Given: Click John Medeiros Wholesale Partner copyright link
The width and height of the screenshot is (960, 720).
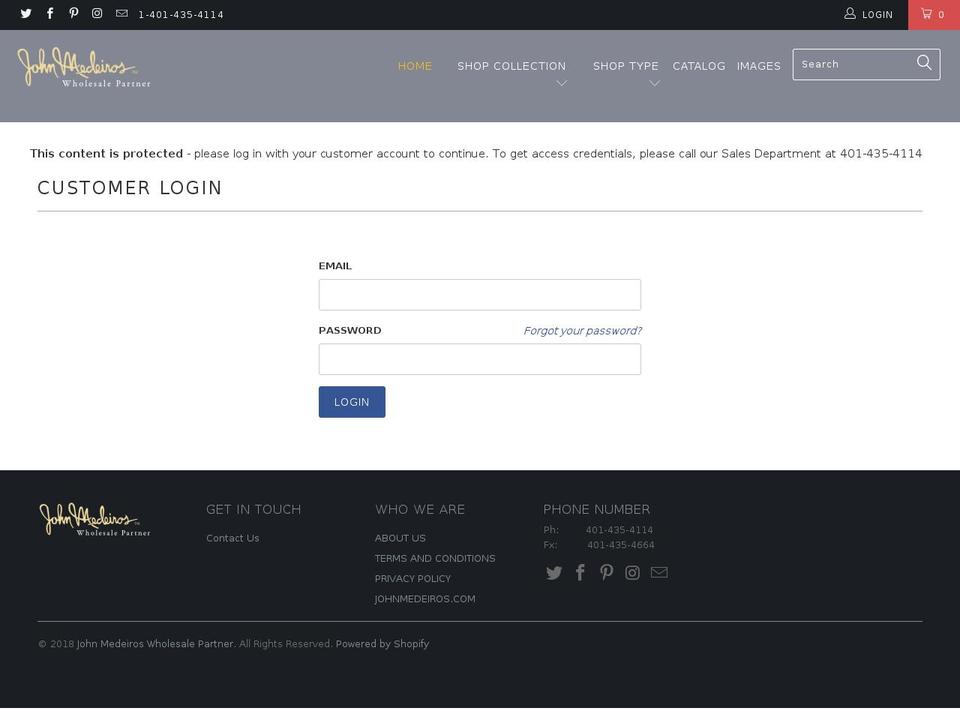Looking at the screenshot, I should tap(155, 644).
